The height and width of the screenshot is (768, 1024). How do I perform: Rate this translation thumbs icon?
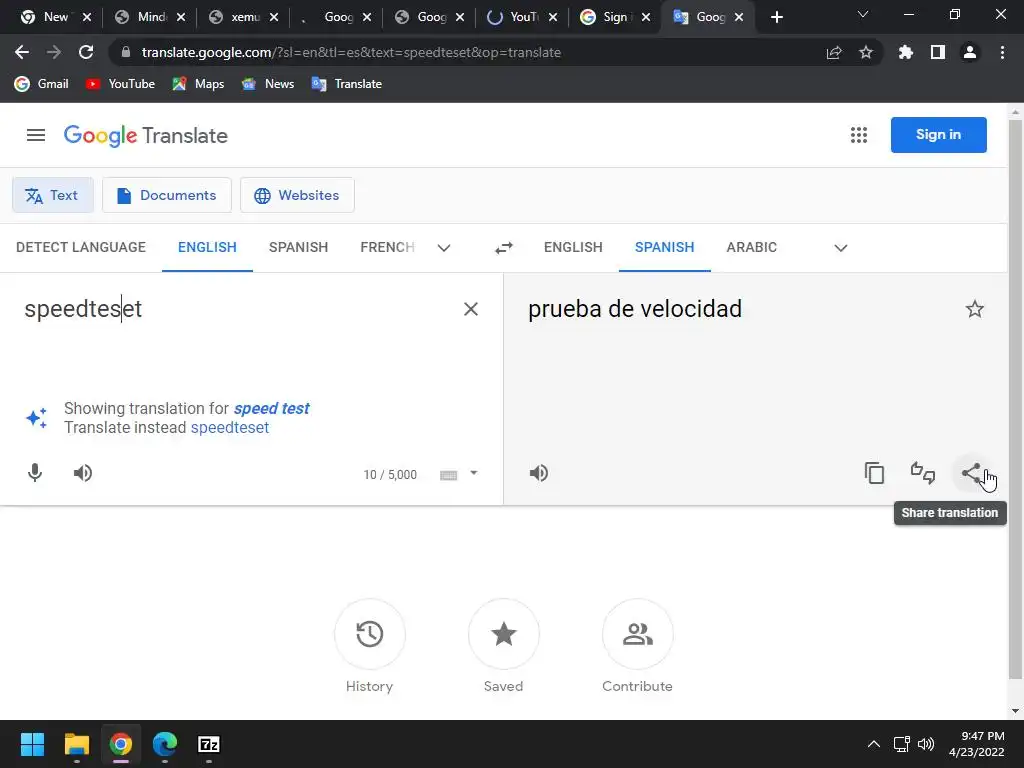[x=923, y=473]
